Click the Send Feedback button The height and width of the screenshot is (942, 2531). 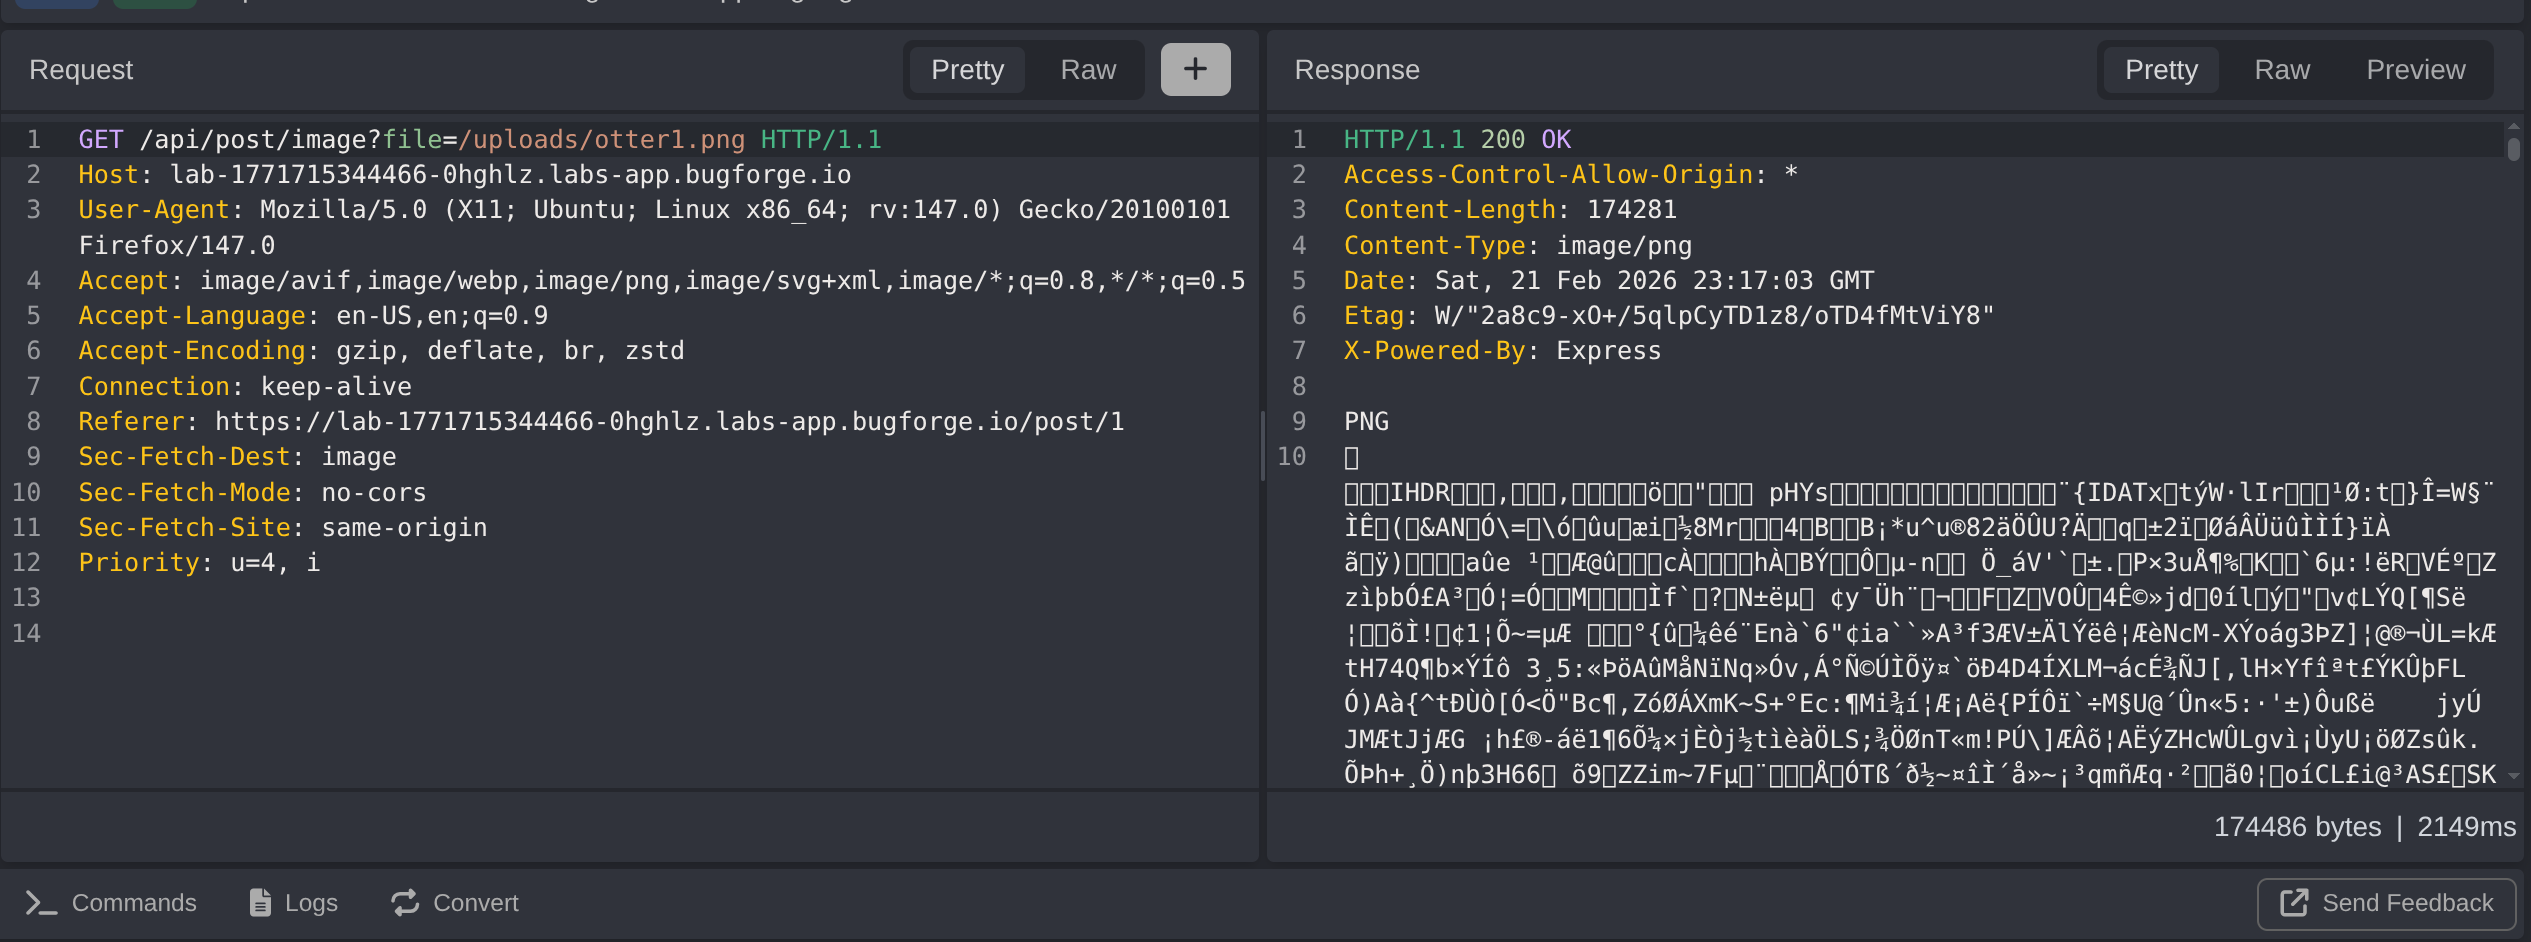[x=2386, y=903]
